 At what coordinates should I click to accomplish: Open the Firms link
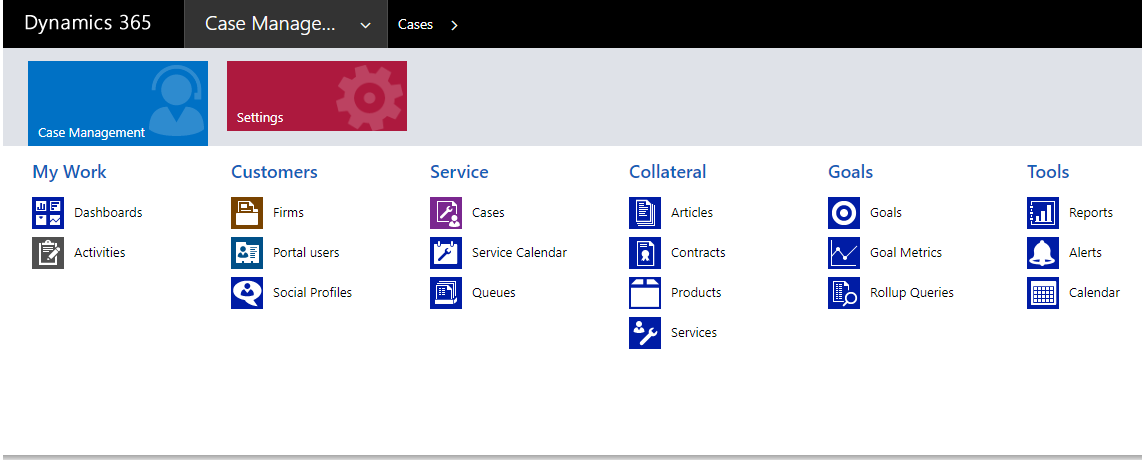[288, 213]
